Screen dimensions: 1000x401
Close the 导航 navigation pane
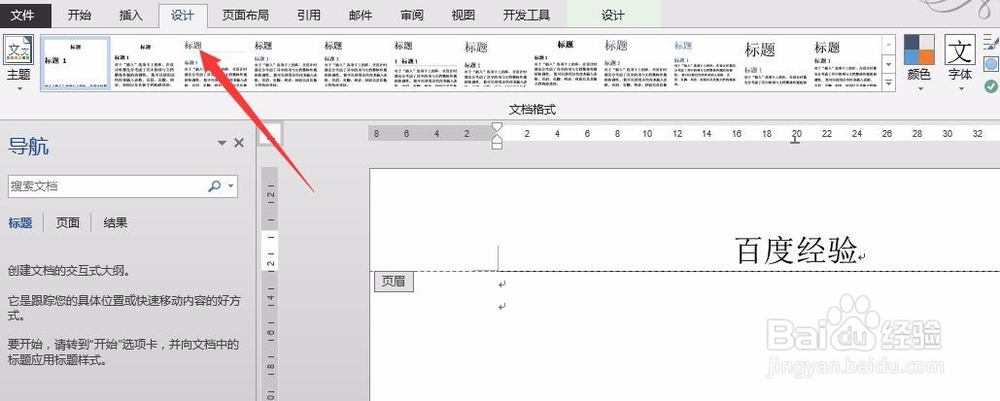coord(239,143)
